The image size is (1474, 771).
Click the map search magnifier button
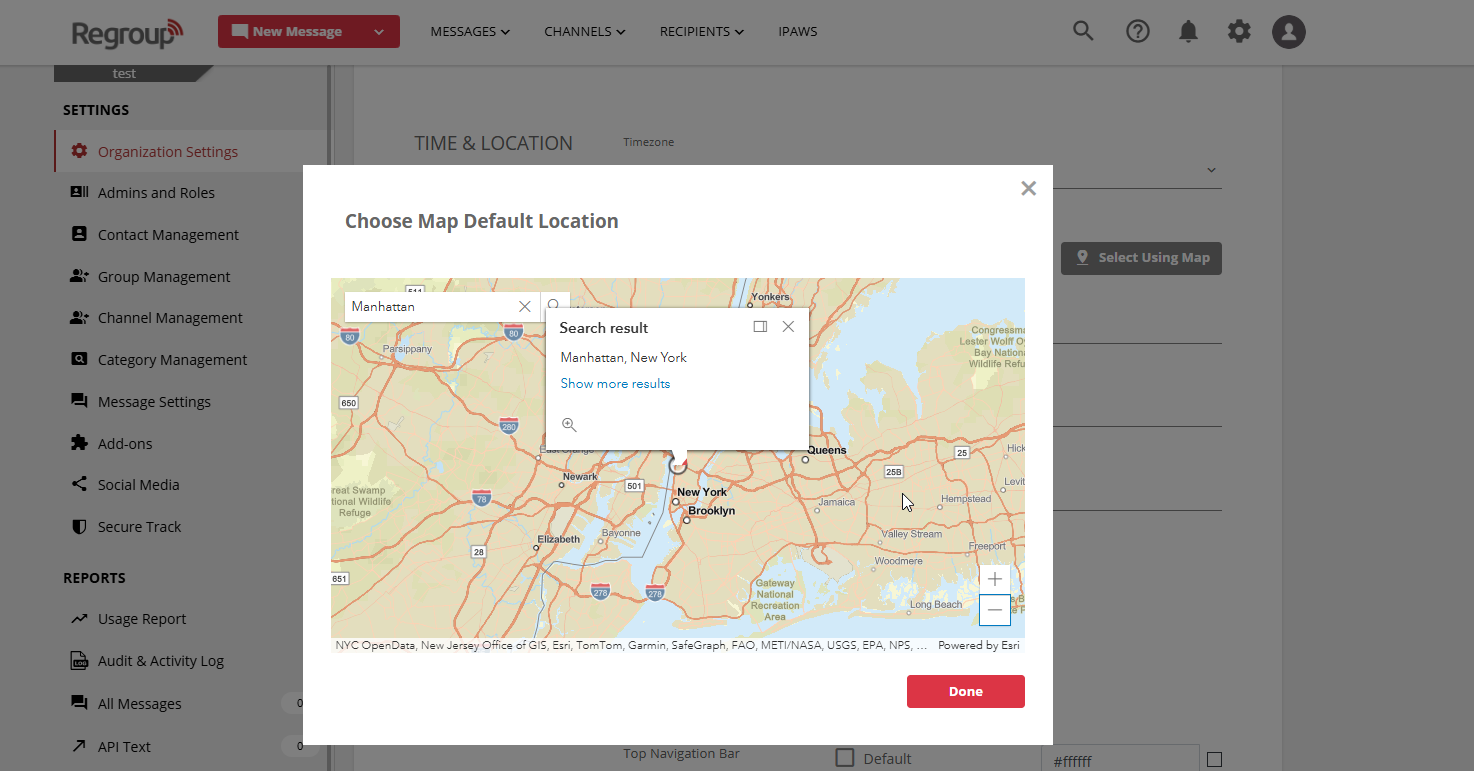554,306
